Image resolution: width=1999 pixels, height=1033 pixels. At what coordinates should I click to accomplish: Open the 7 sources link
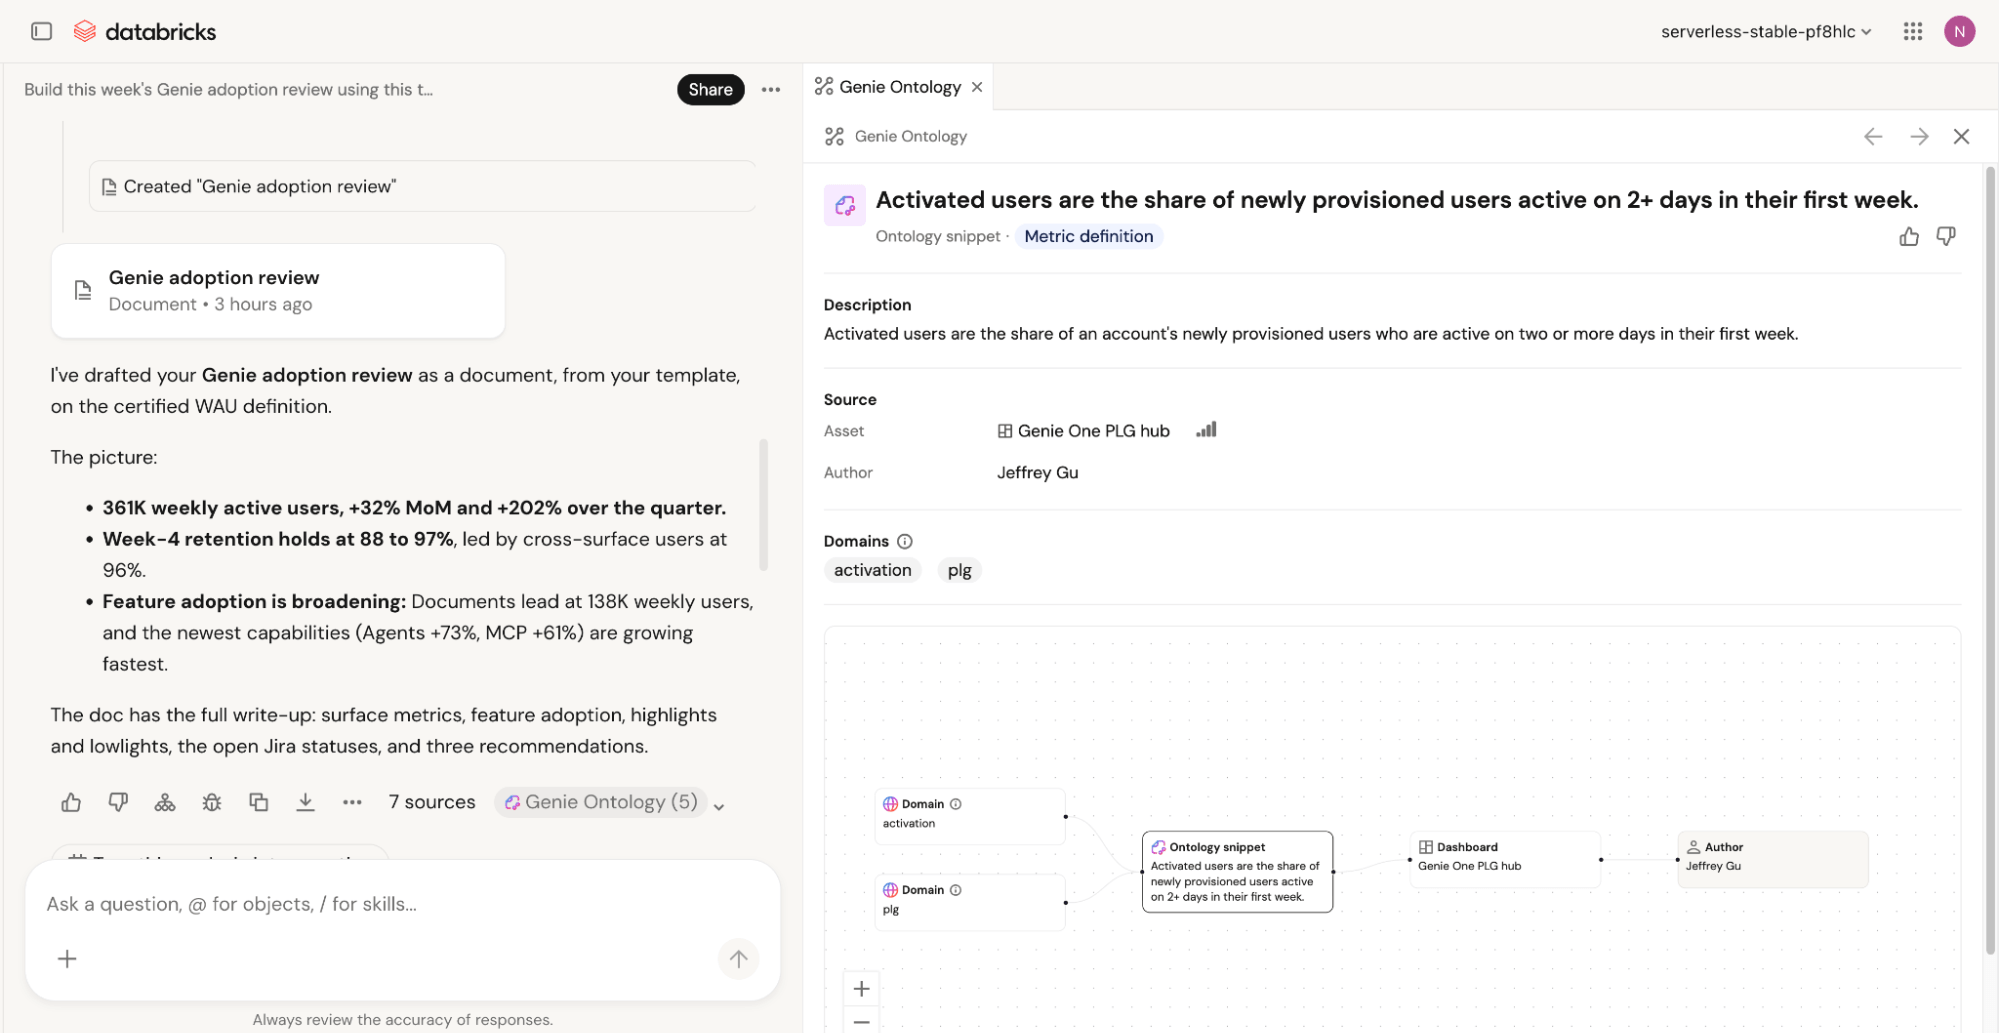(432, 802)
